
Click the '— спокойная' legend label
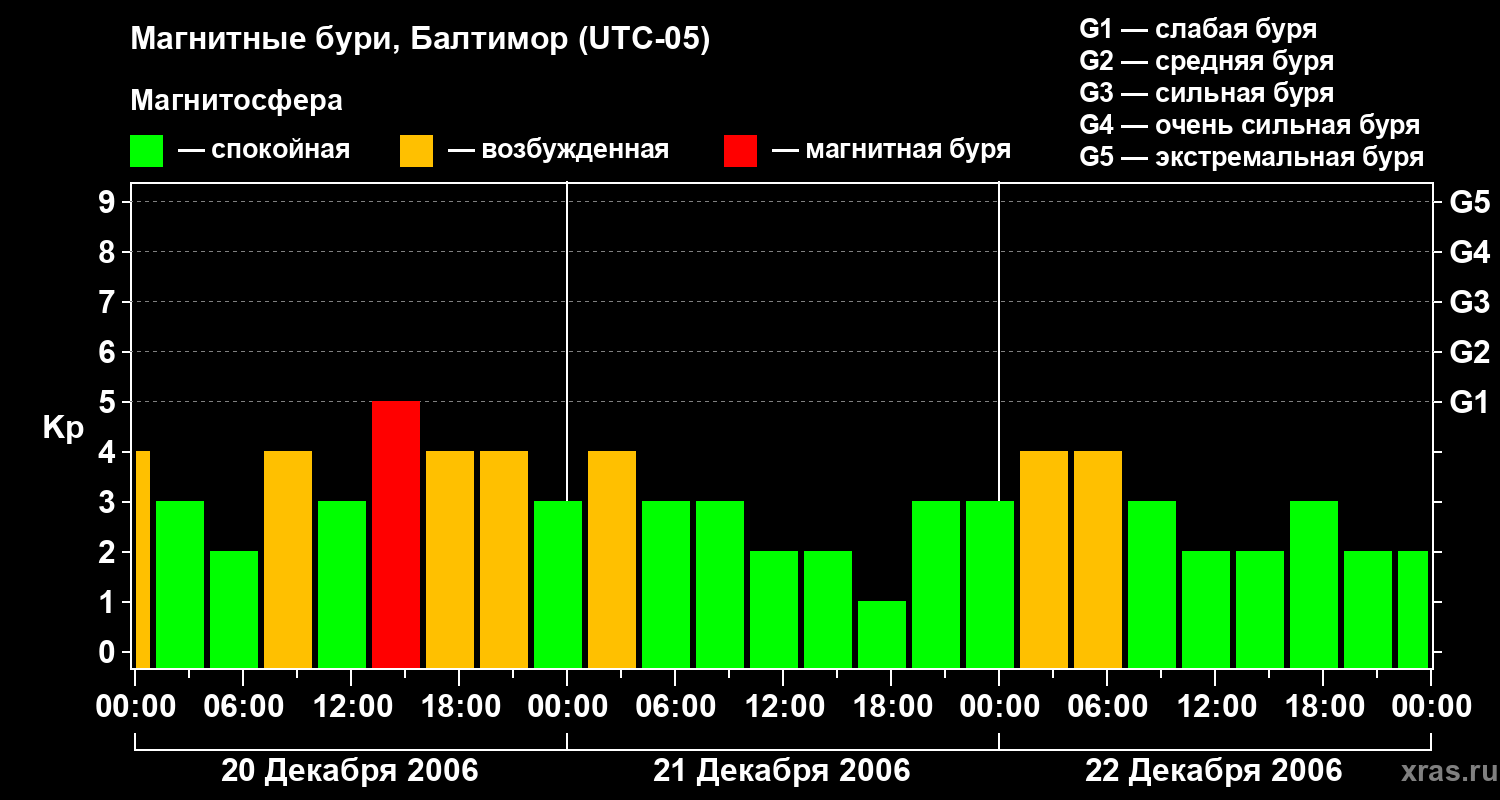(x=264, y=150)
